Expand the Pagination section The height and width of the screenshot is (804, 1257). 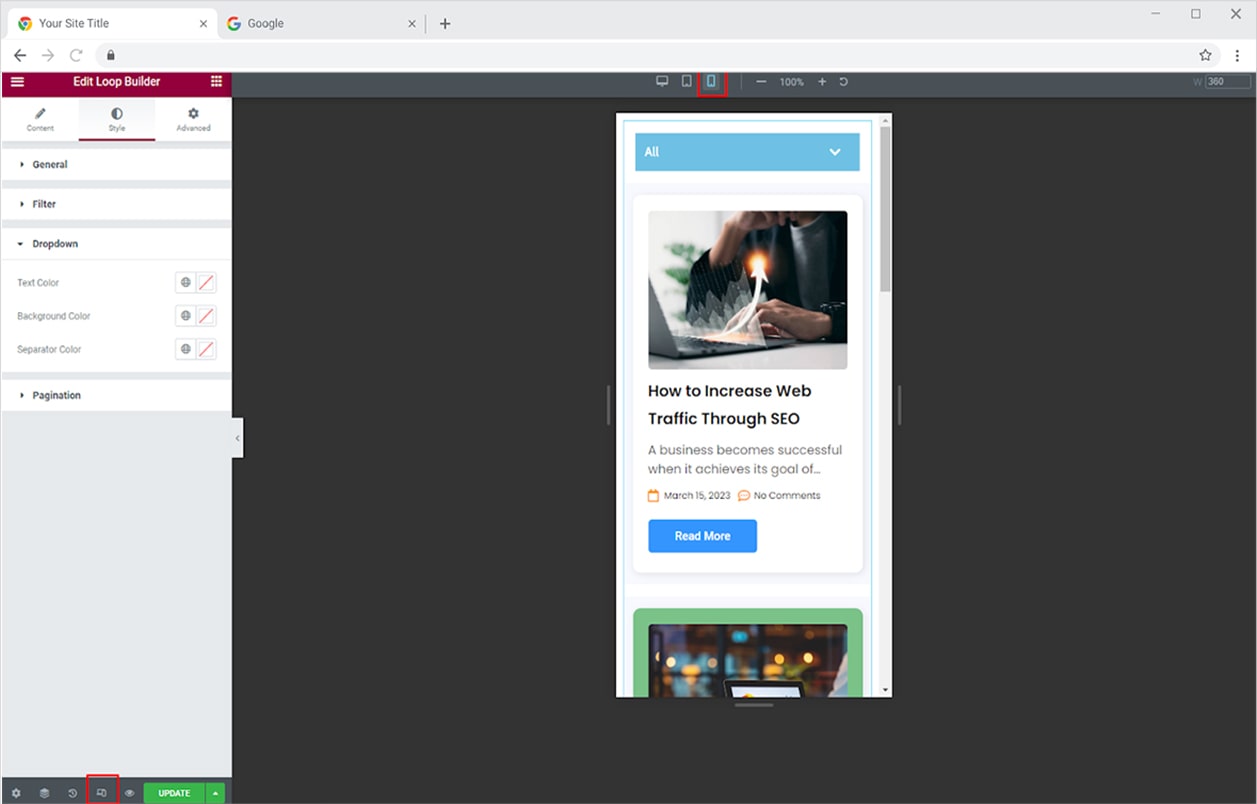click(56, 395)
